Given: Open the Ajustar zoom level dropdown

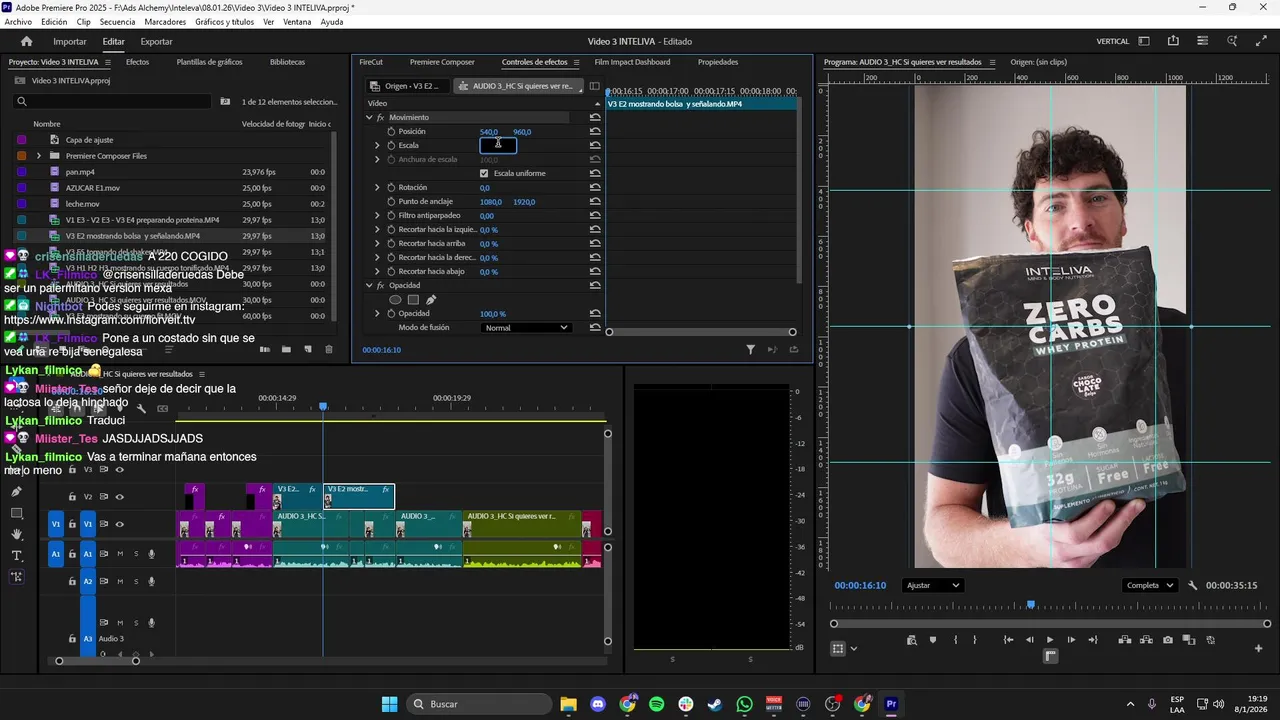Looking at the screenshot, I should point(932,585).
